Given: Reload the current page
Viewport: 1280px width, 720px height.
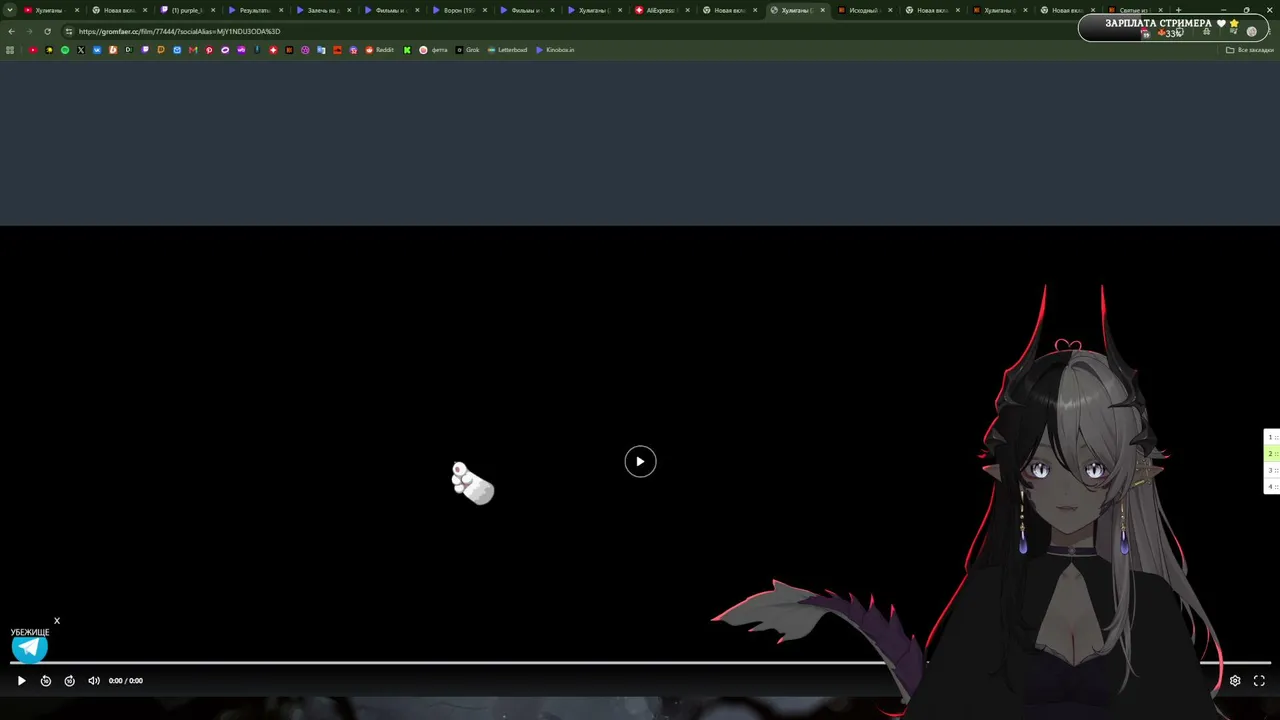Looking at the screenshot, I should tap(47, 31).
